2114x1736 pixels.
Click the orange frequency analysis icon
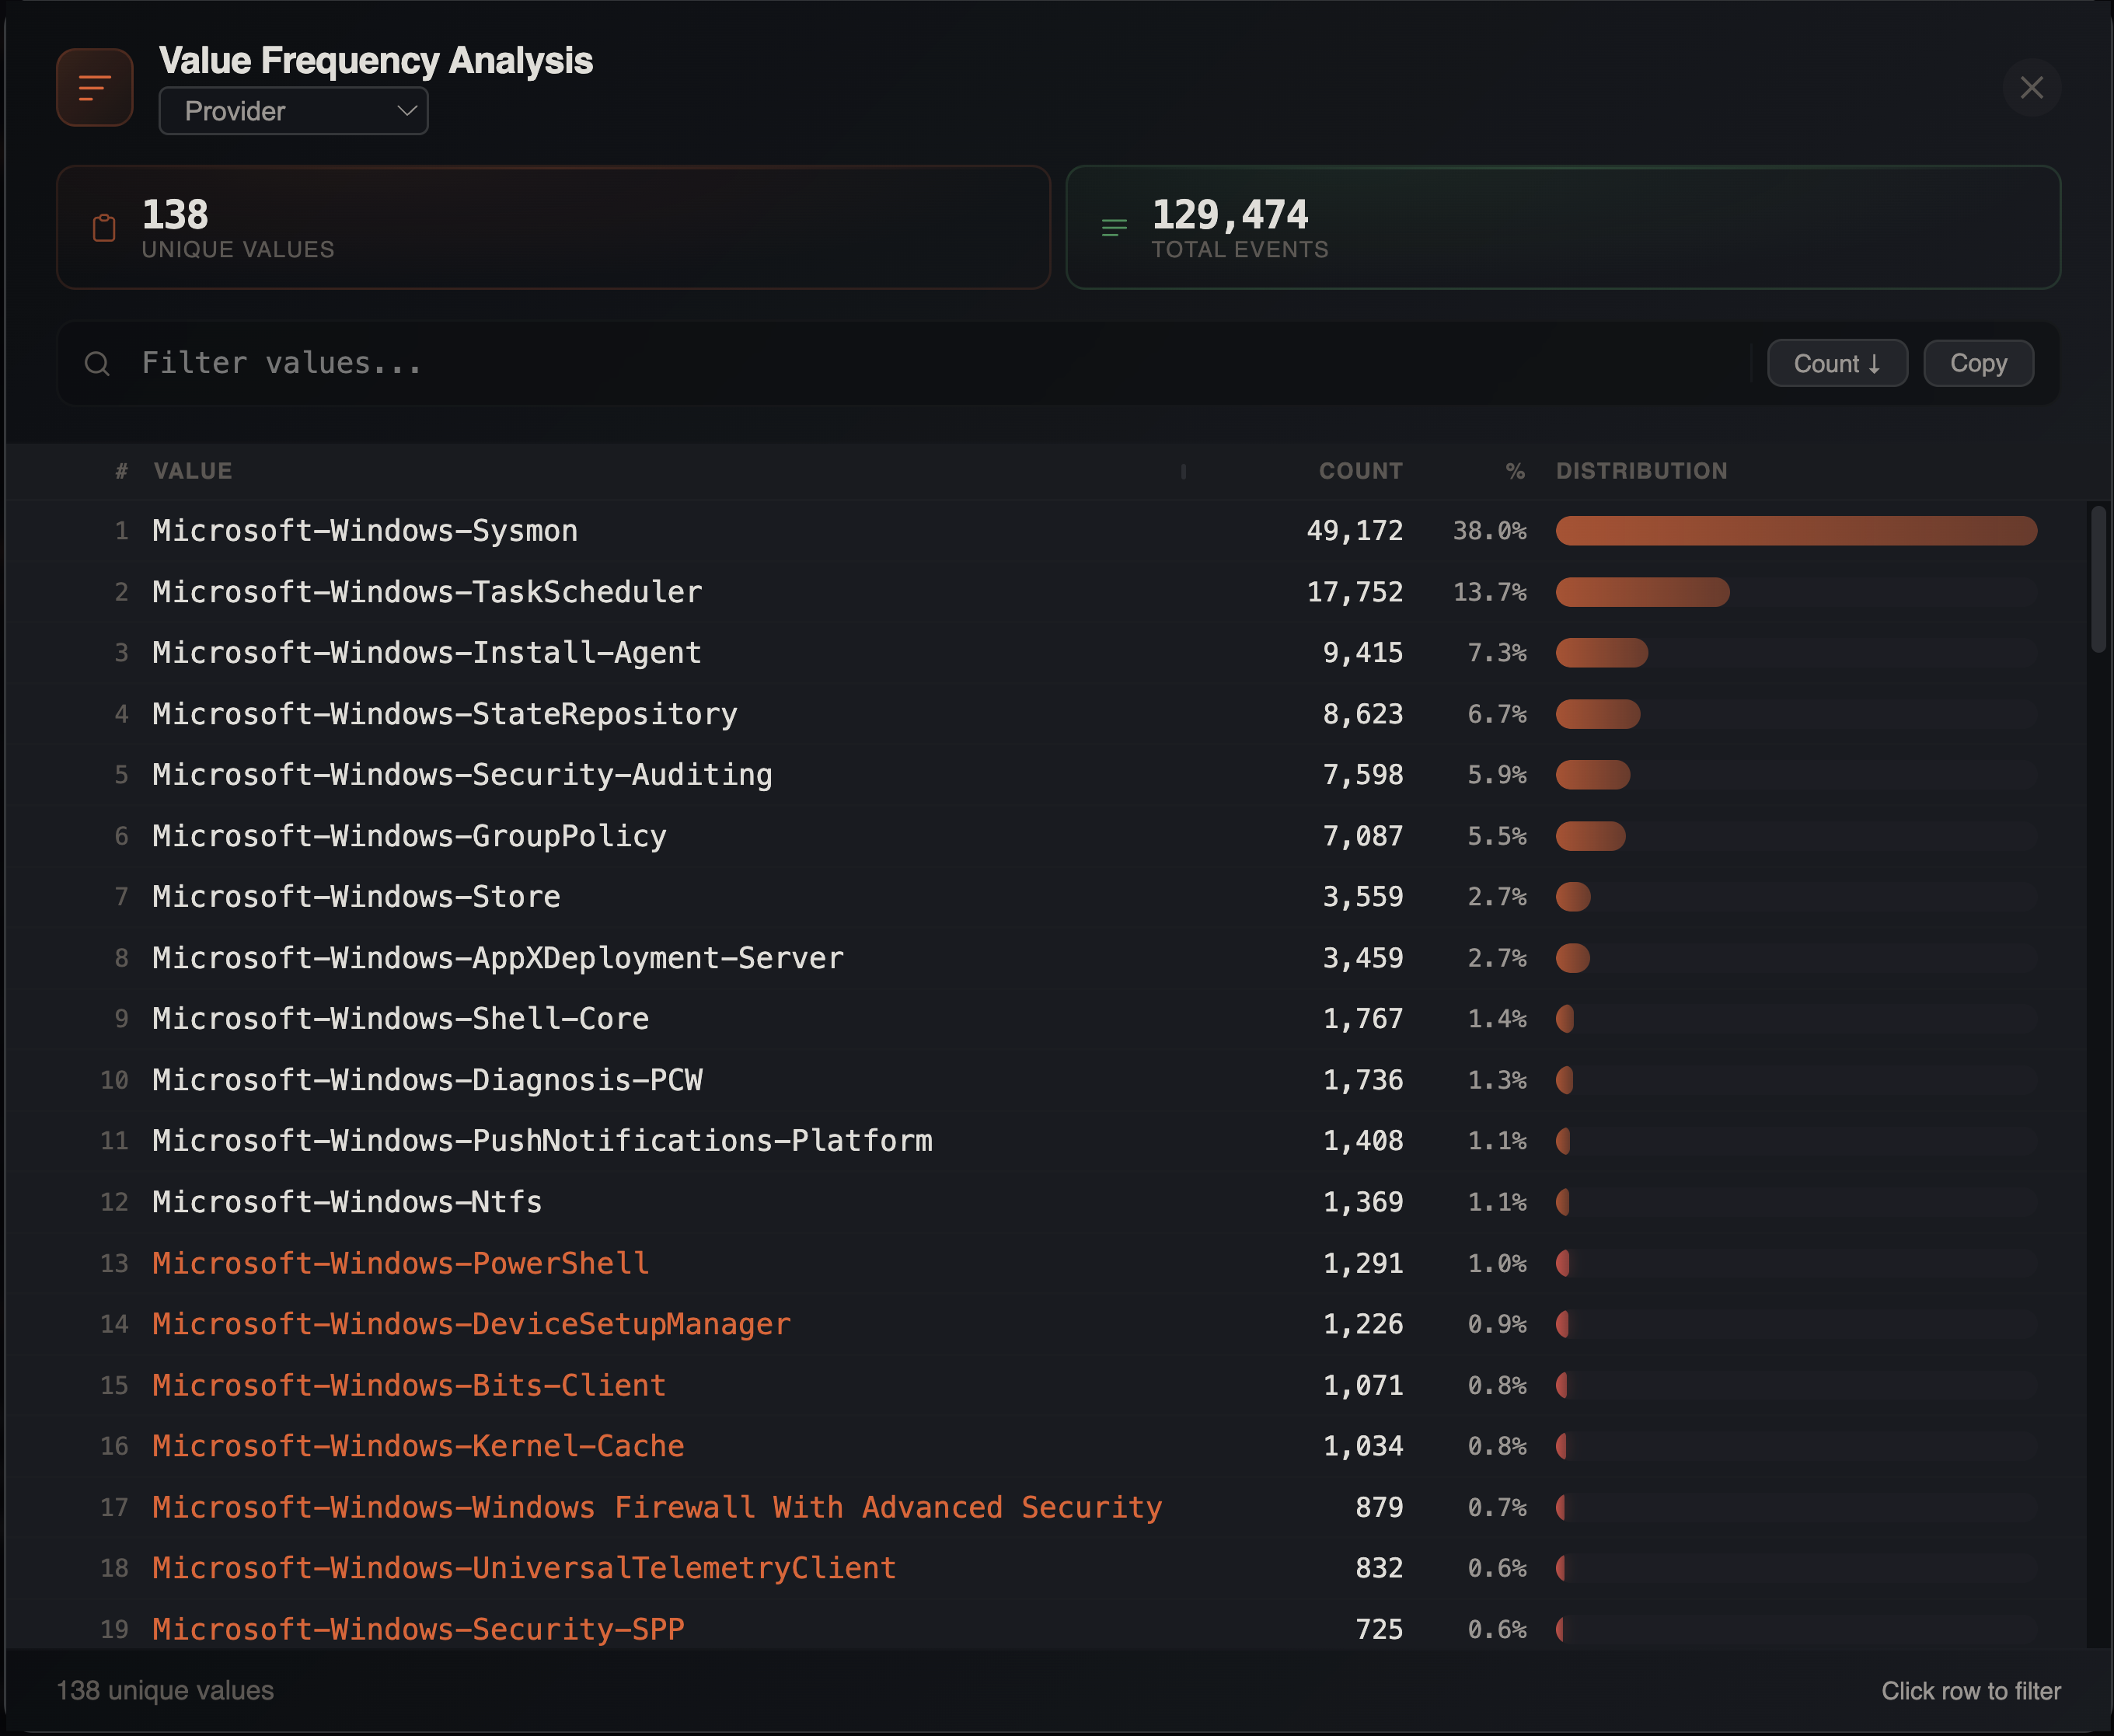tap(94, 88)
